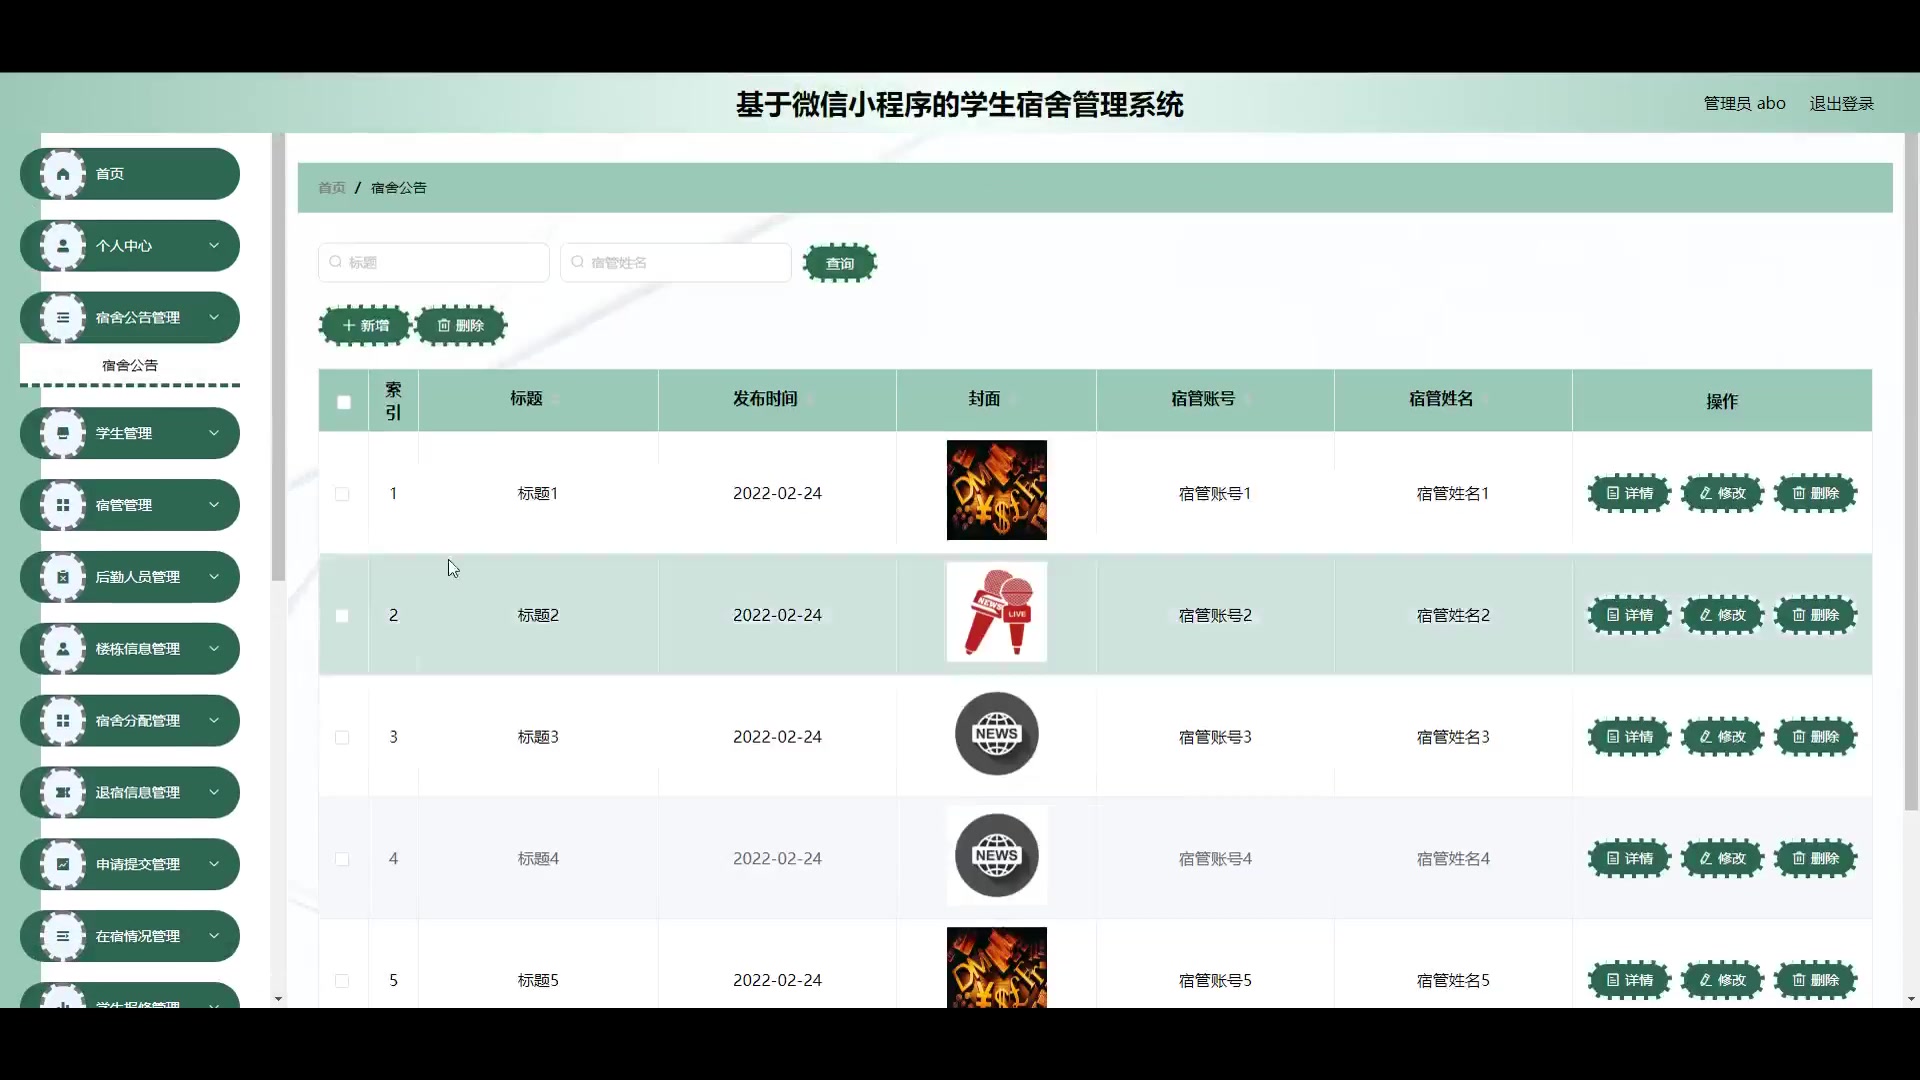Screen dimensions: 1920x1080
Task: Click the home icon in sidebar
Action: (63, 174)
